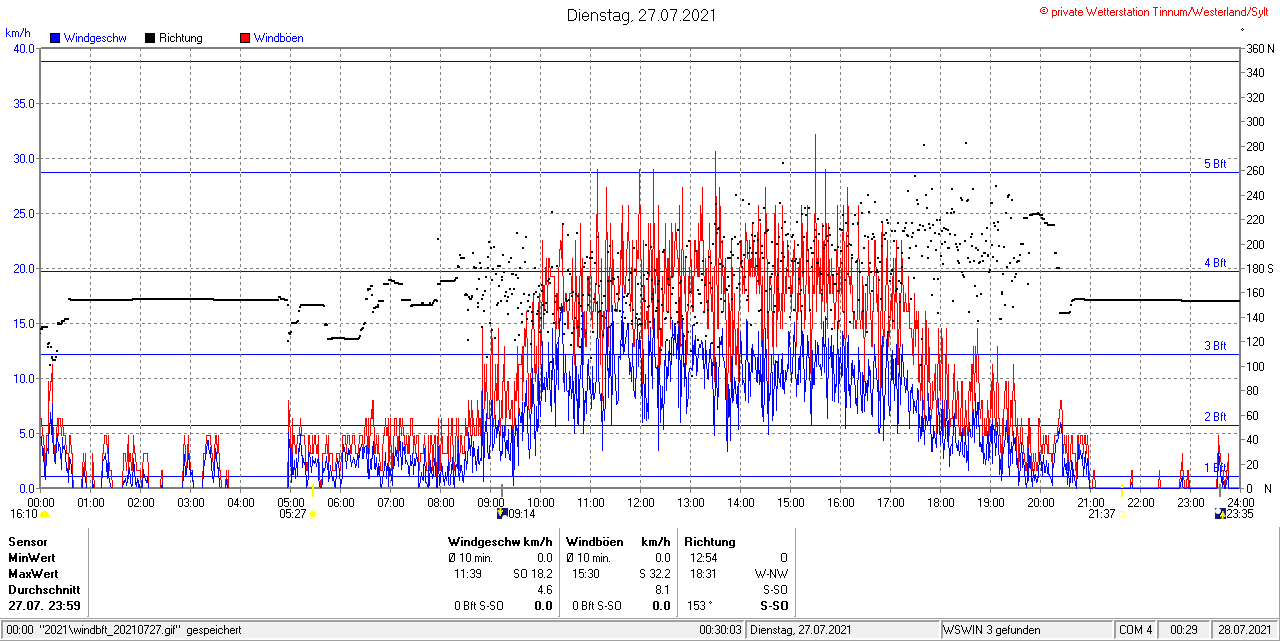The height and width of the screenshot is (641, 1280).
Task: Click the 360 N direction axis label
Action: click(1259, 49)
